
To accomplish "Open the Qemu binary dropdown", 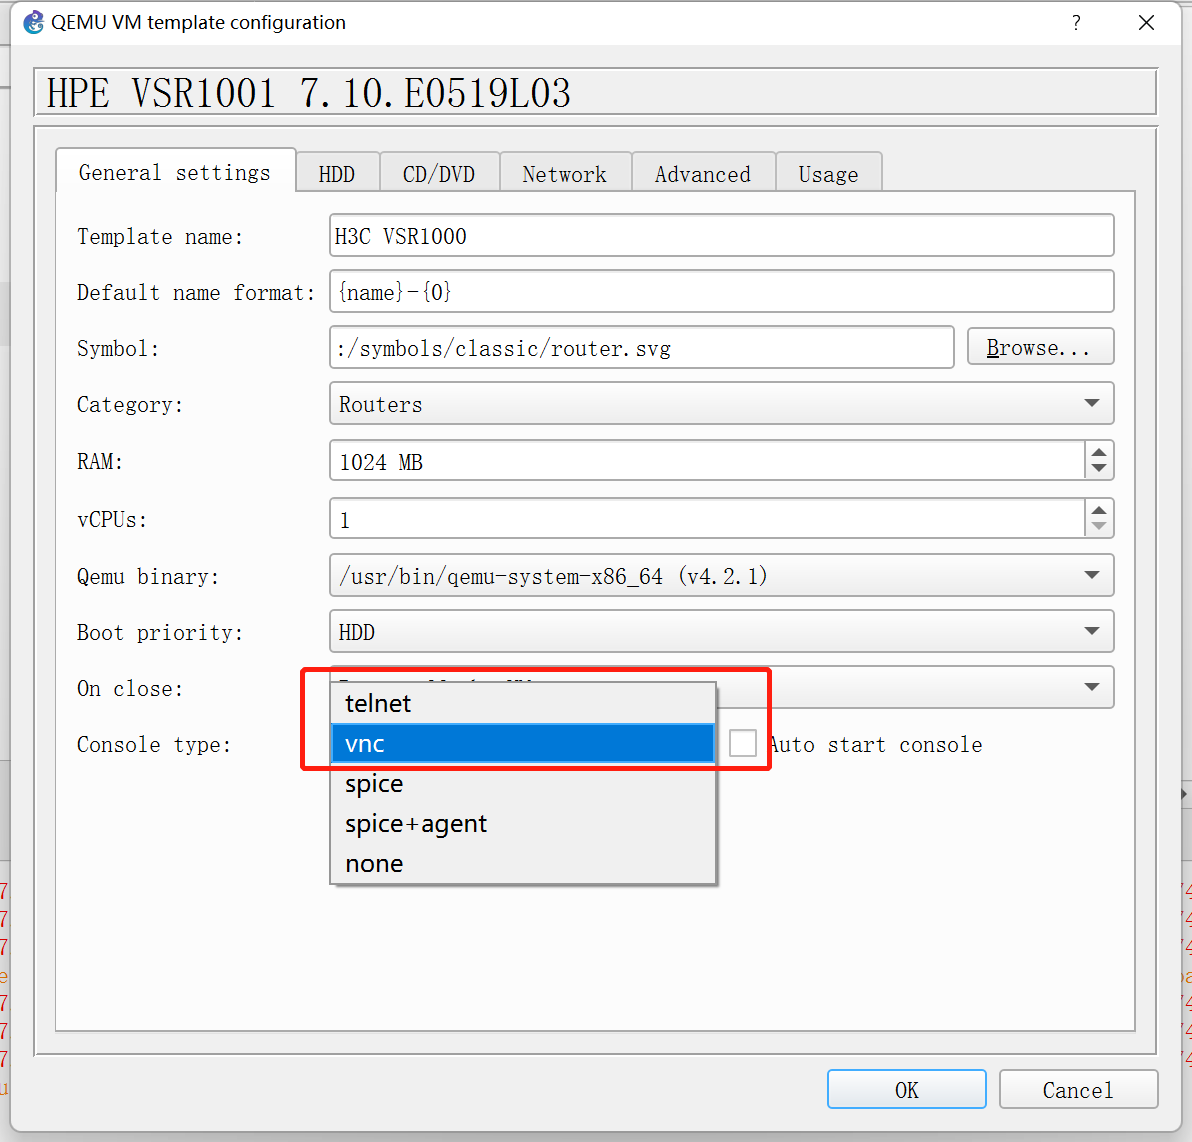I will coord(721,576).
